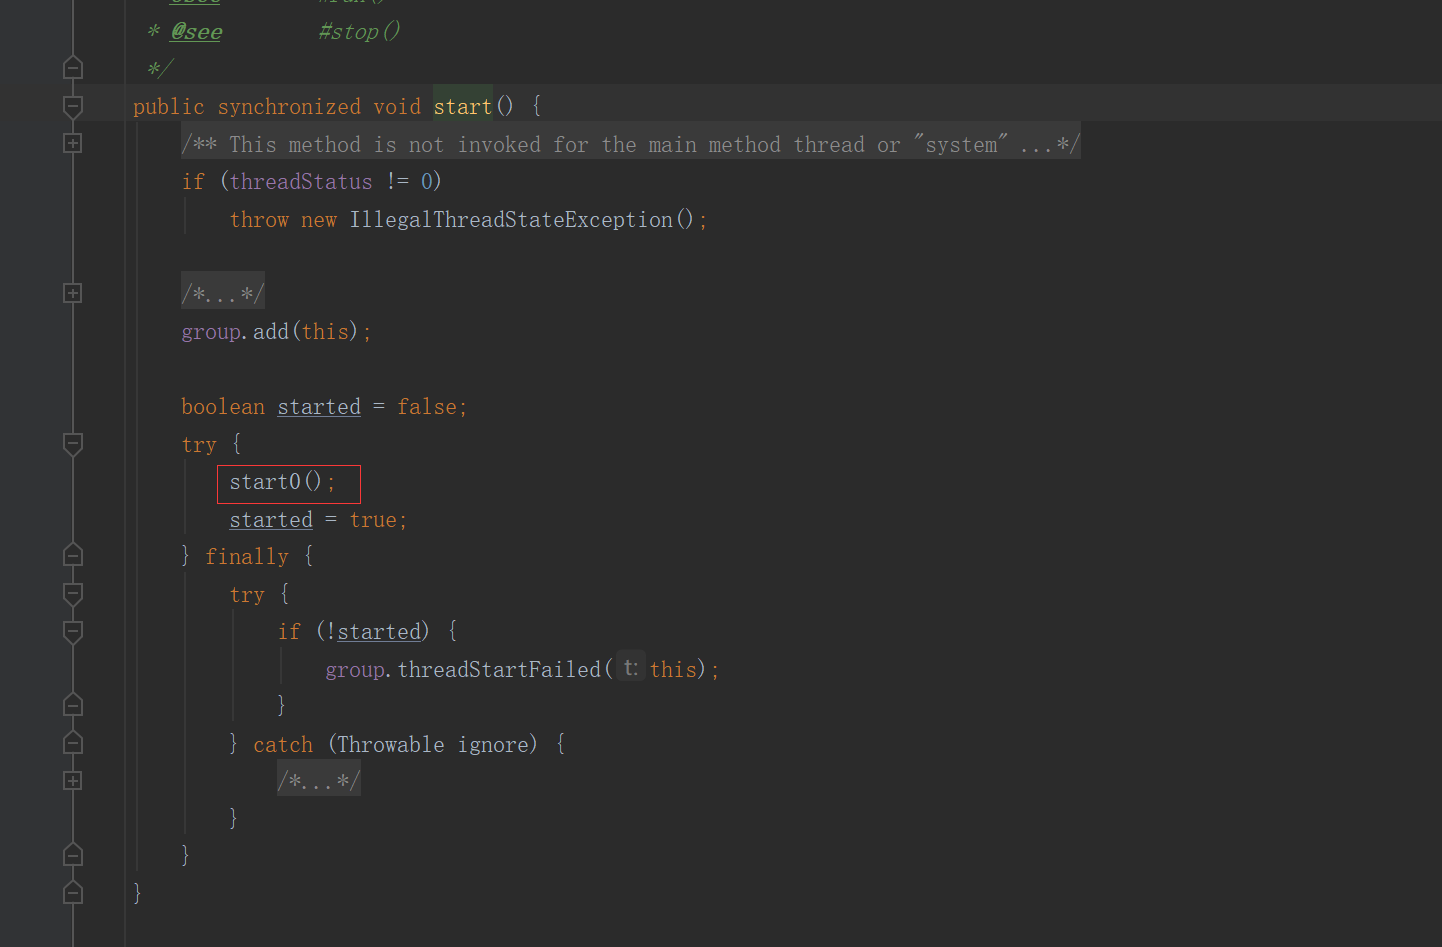Click the 'synchronized' keyword
Viewport: 1442px width, 947px height.
[289, 106]
